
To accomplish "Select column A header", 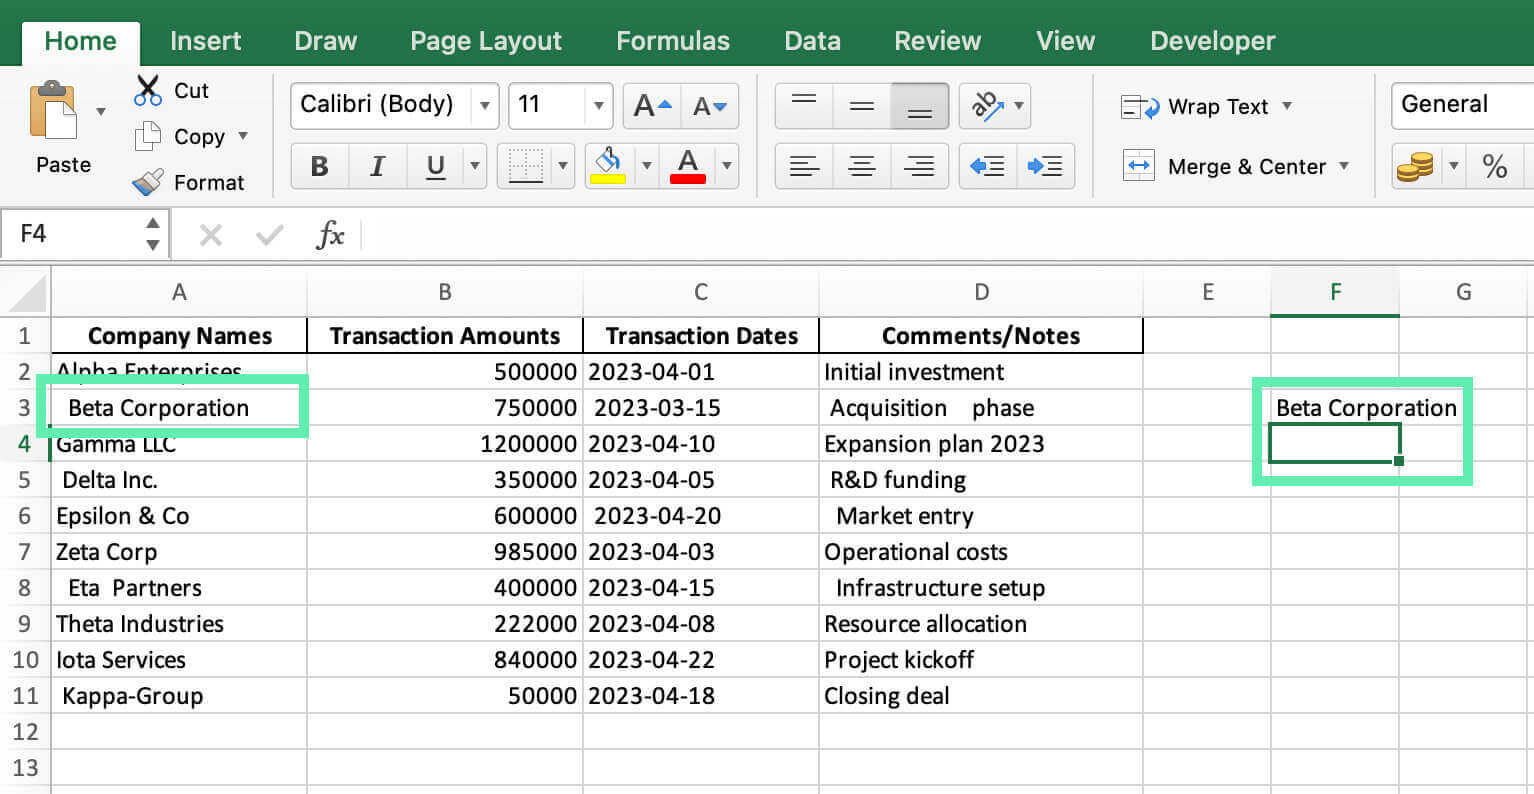I will 179,292.
